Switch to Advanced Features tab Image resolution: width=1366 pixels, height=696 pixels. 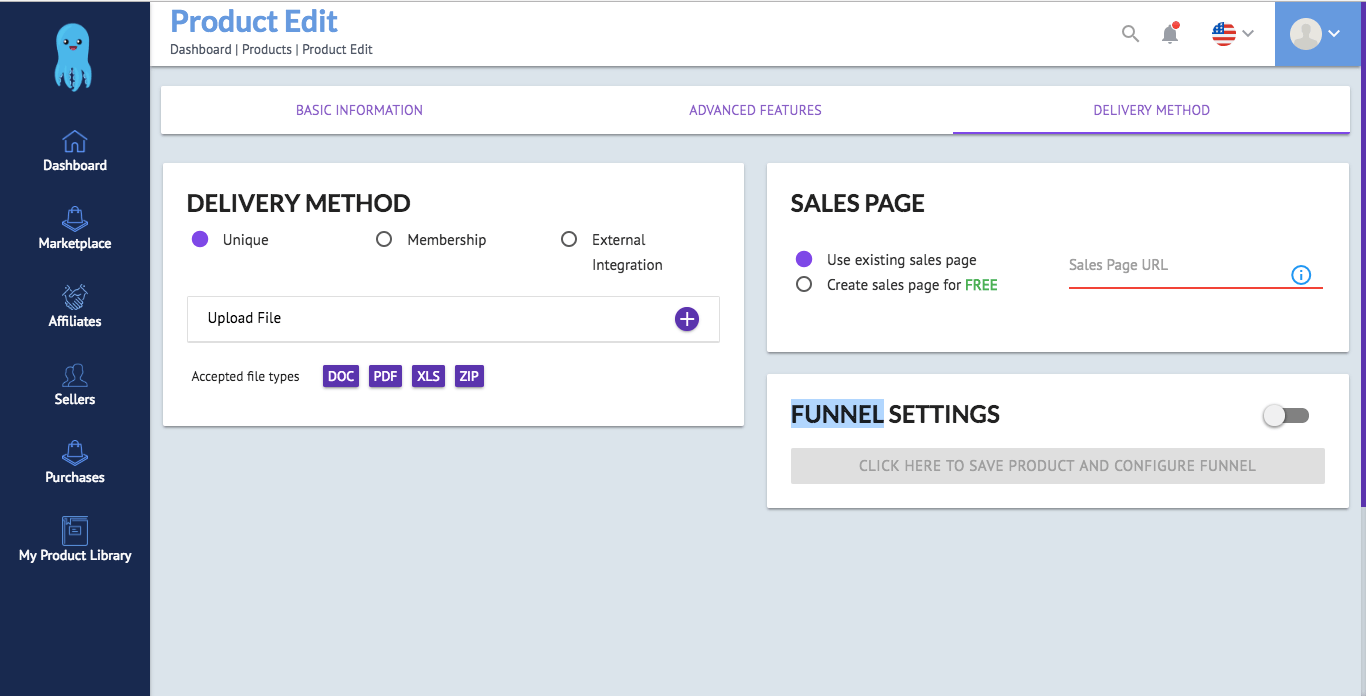coord(755,110)
